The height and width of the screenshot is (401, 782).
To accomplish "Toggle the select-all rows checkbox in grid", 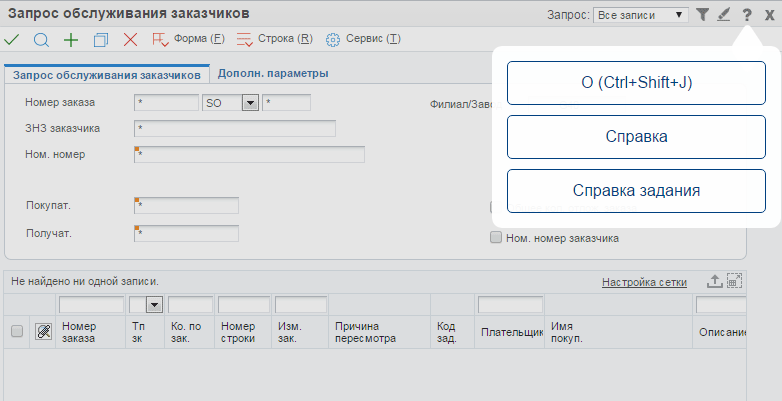I will (x=16, y=331).
